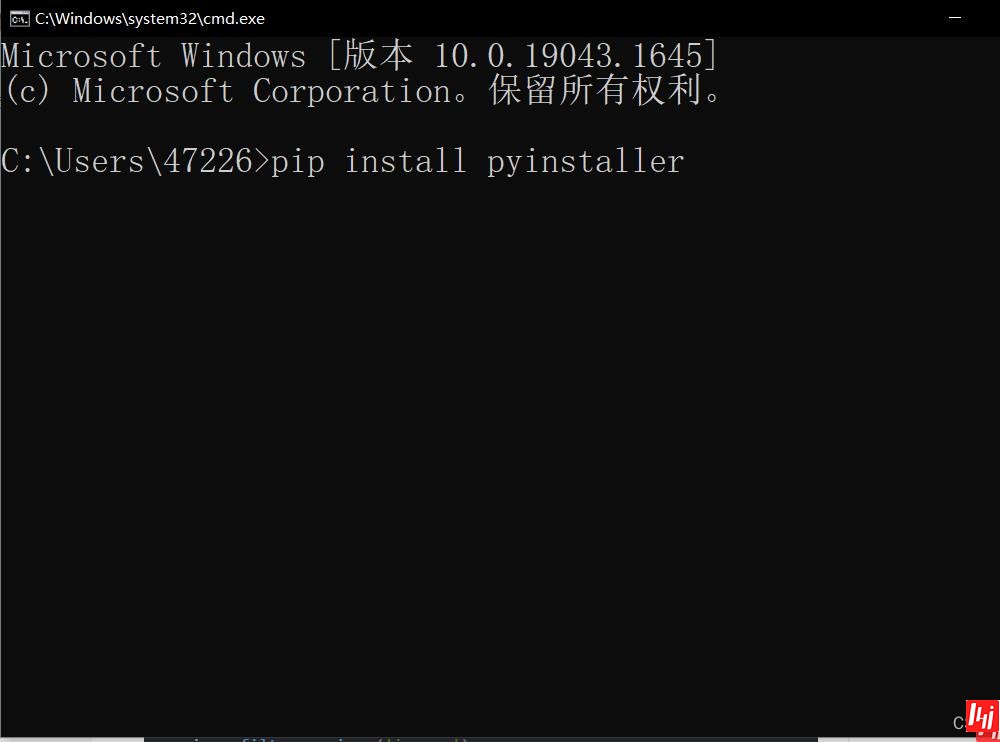Minimize the cmd.exe window
The image size is (1000, 742).
click(957, 18)
